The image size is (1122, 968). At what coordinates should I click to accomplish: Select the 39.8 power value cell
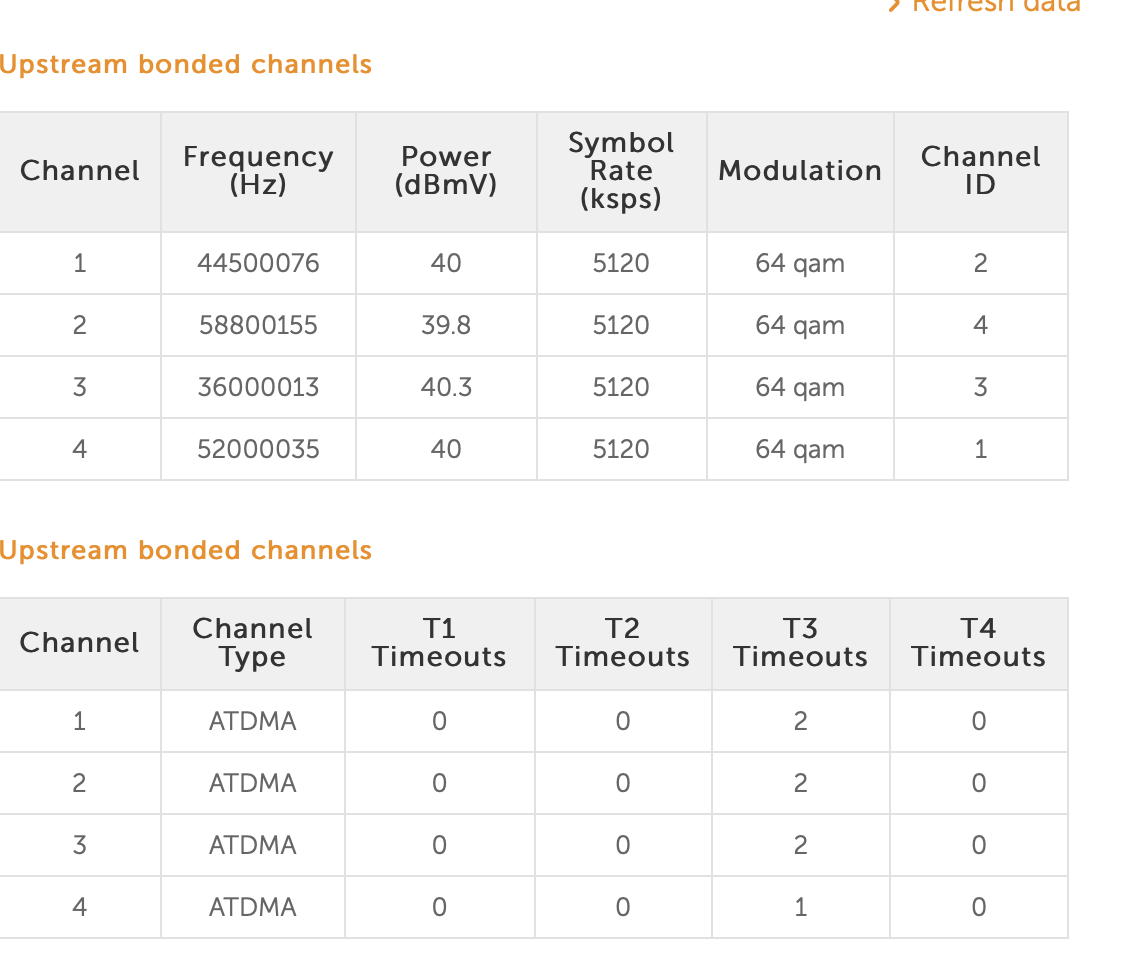coord(446,326)
